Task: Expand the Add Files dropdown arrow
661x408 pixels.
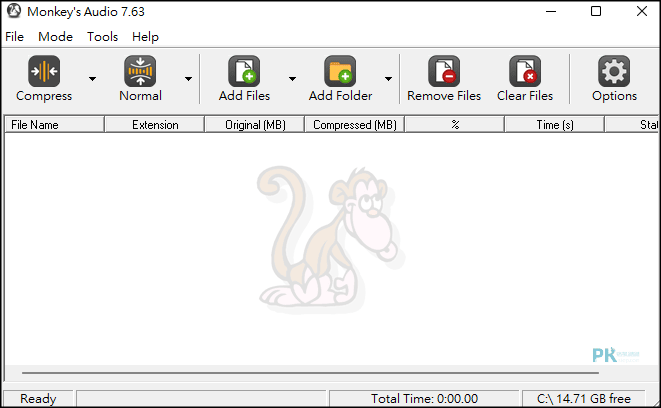Action: click(292, 79)
